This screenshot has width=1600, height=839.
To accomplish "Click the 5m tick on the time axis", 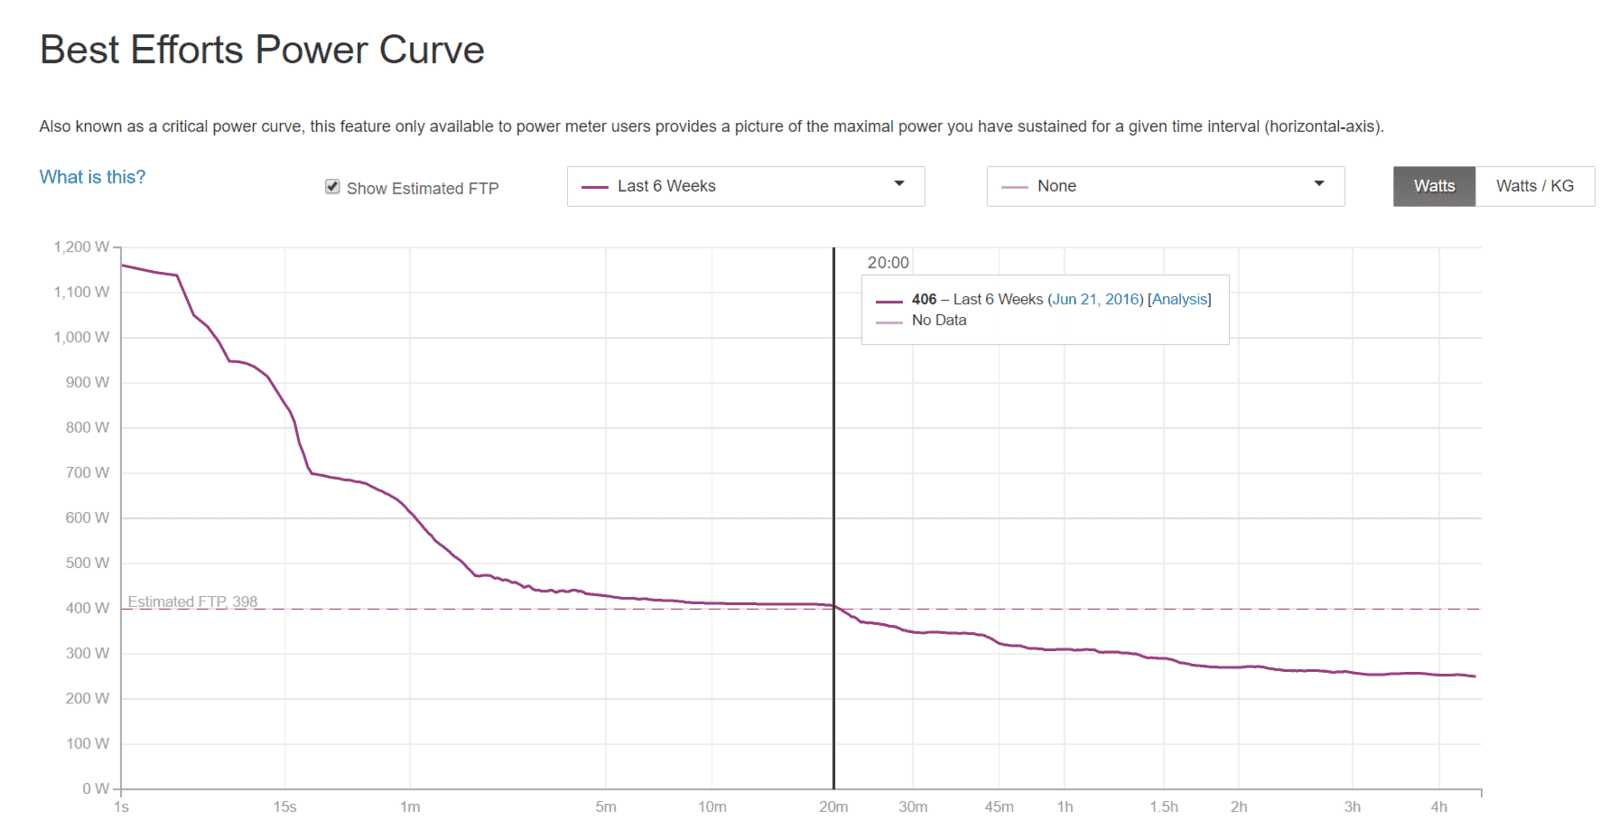I will (x=606, y=807).
